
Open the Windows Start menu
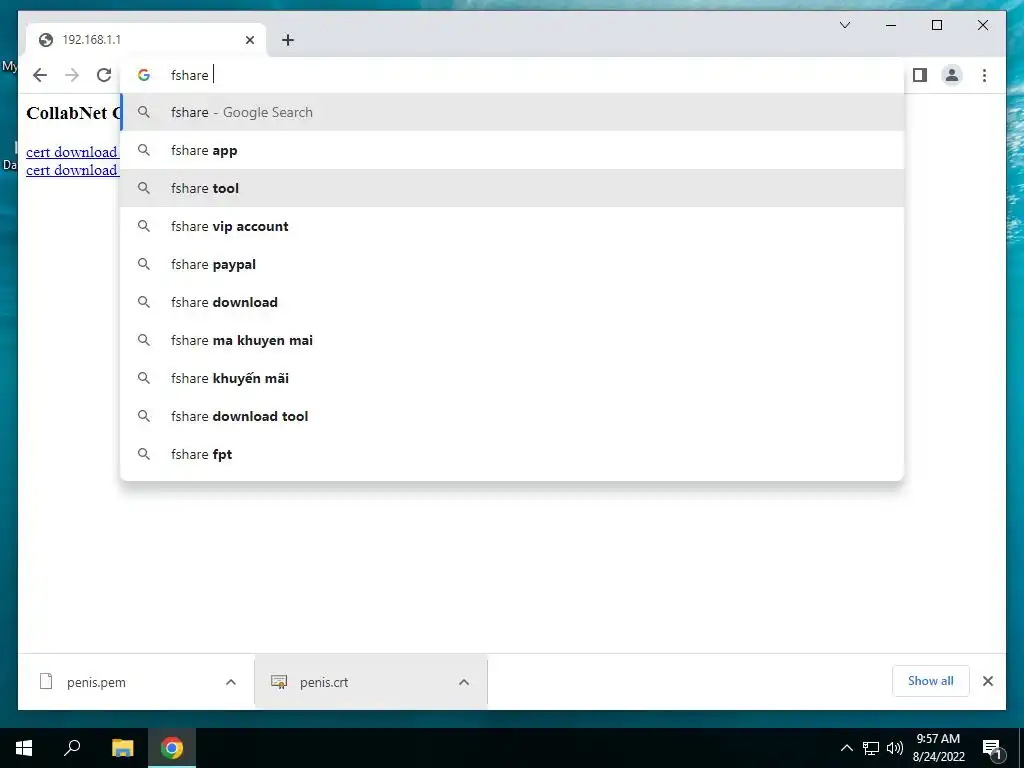pyautogui.click(x=24, y=748)
